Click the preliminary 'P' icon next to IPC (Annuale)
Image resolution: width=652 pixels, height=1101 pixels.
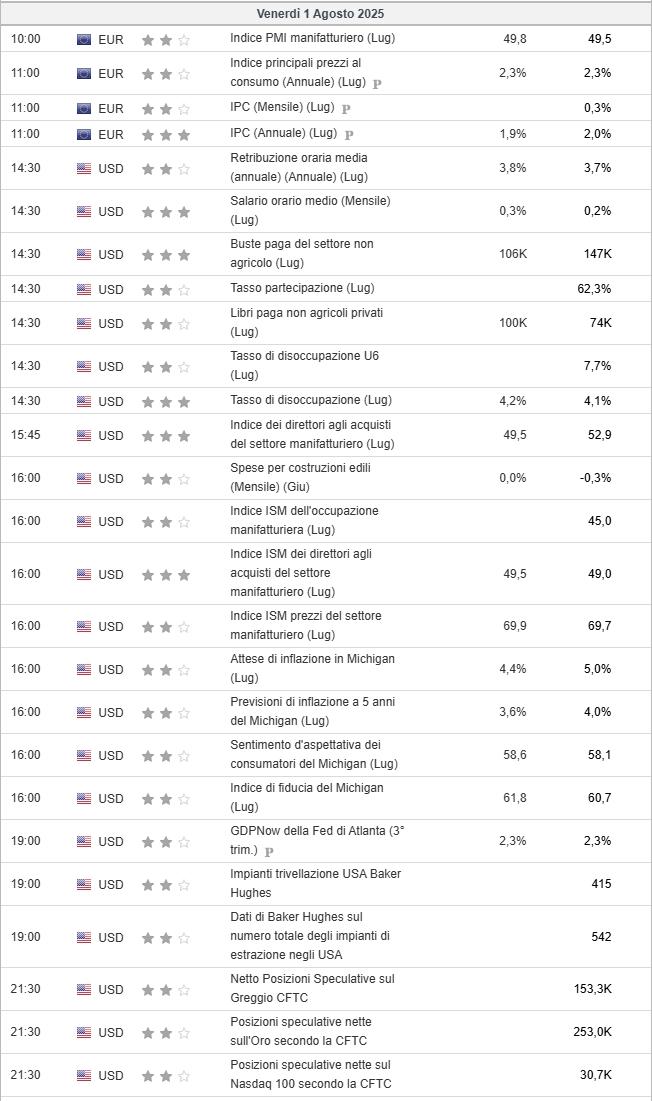[x=349, y=134]
